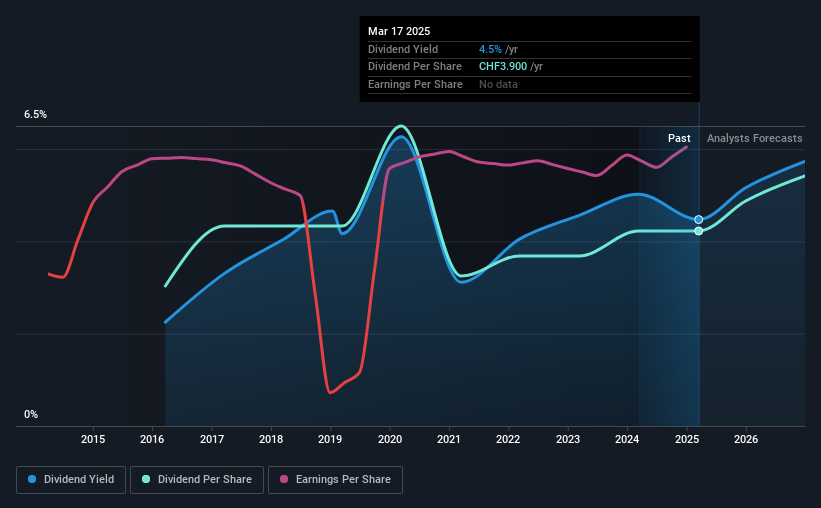Click the 6.5% y-axis label
This screenshot has height=508, width=821.
35,115
